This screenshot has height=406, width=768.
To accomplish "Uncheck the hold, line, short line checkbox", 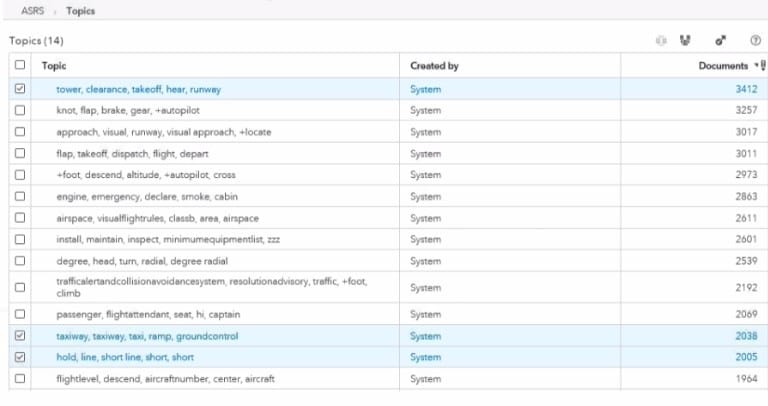I will [21, 357].
